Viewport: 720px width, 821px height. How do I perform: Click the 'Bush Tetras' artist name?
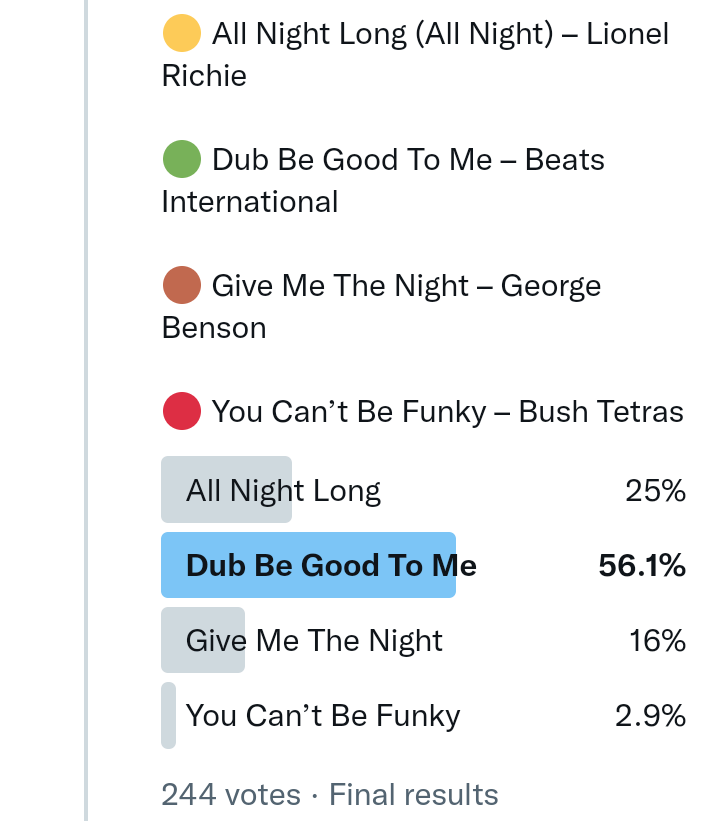click(601, 412)
